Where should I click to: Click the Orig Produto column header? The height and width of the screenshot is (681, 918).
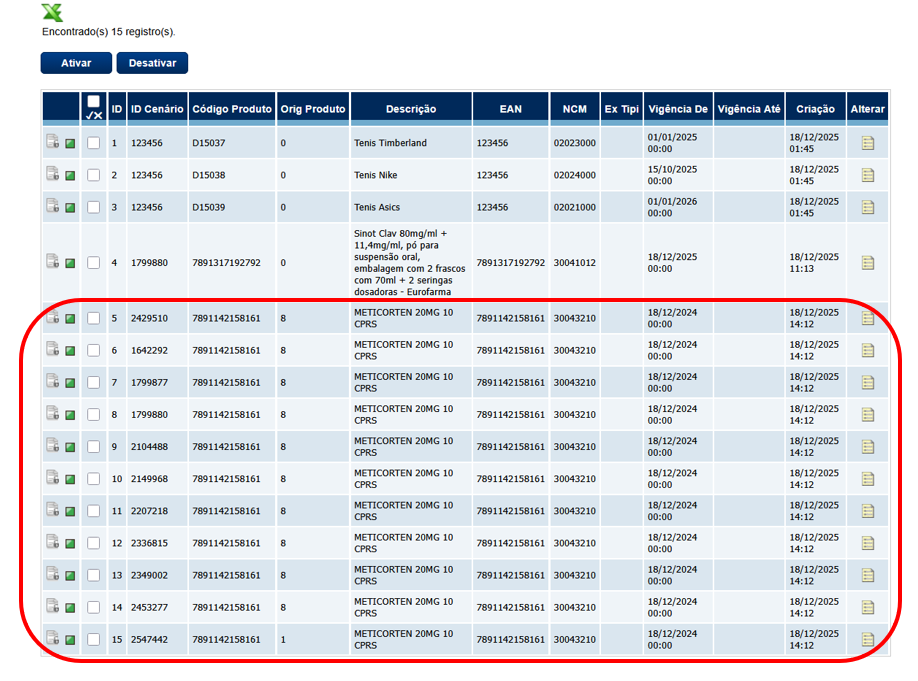[x=313, y=109]
